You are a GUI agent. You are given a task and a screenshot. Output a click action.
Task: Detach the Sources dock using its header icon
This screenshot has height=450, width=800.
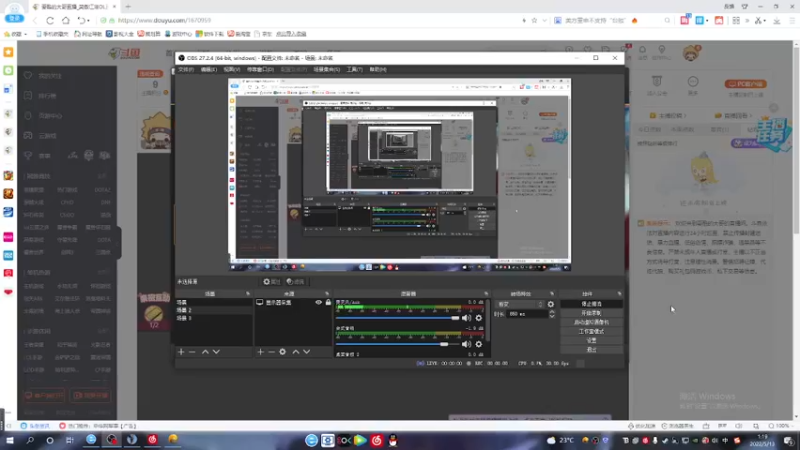click(327, 294)
